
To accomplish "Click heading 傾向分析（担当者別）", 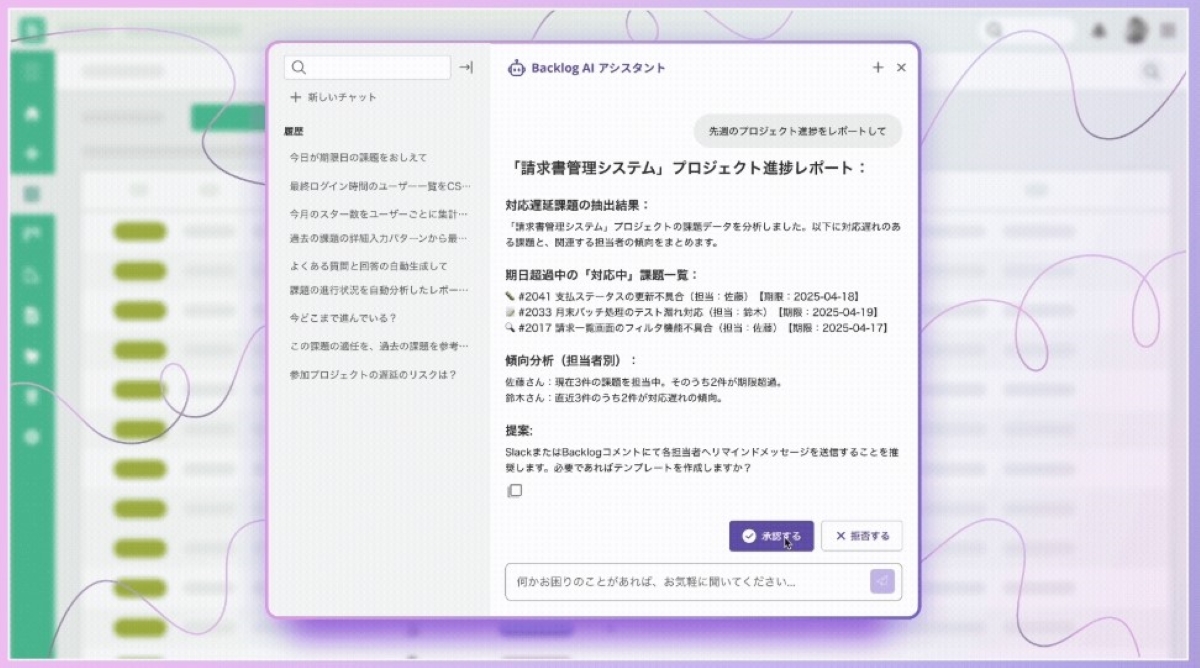I will tap(571, 360).
